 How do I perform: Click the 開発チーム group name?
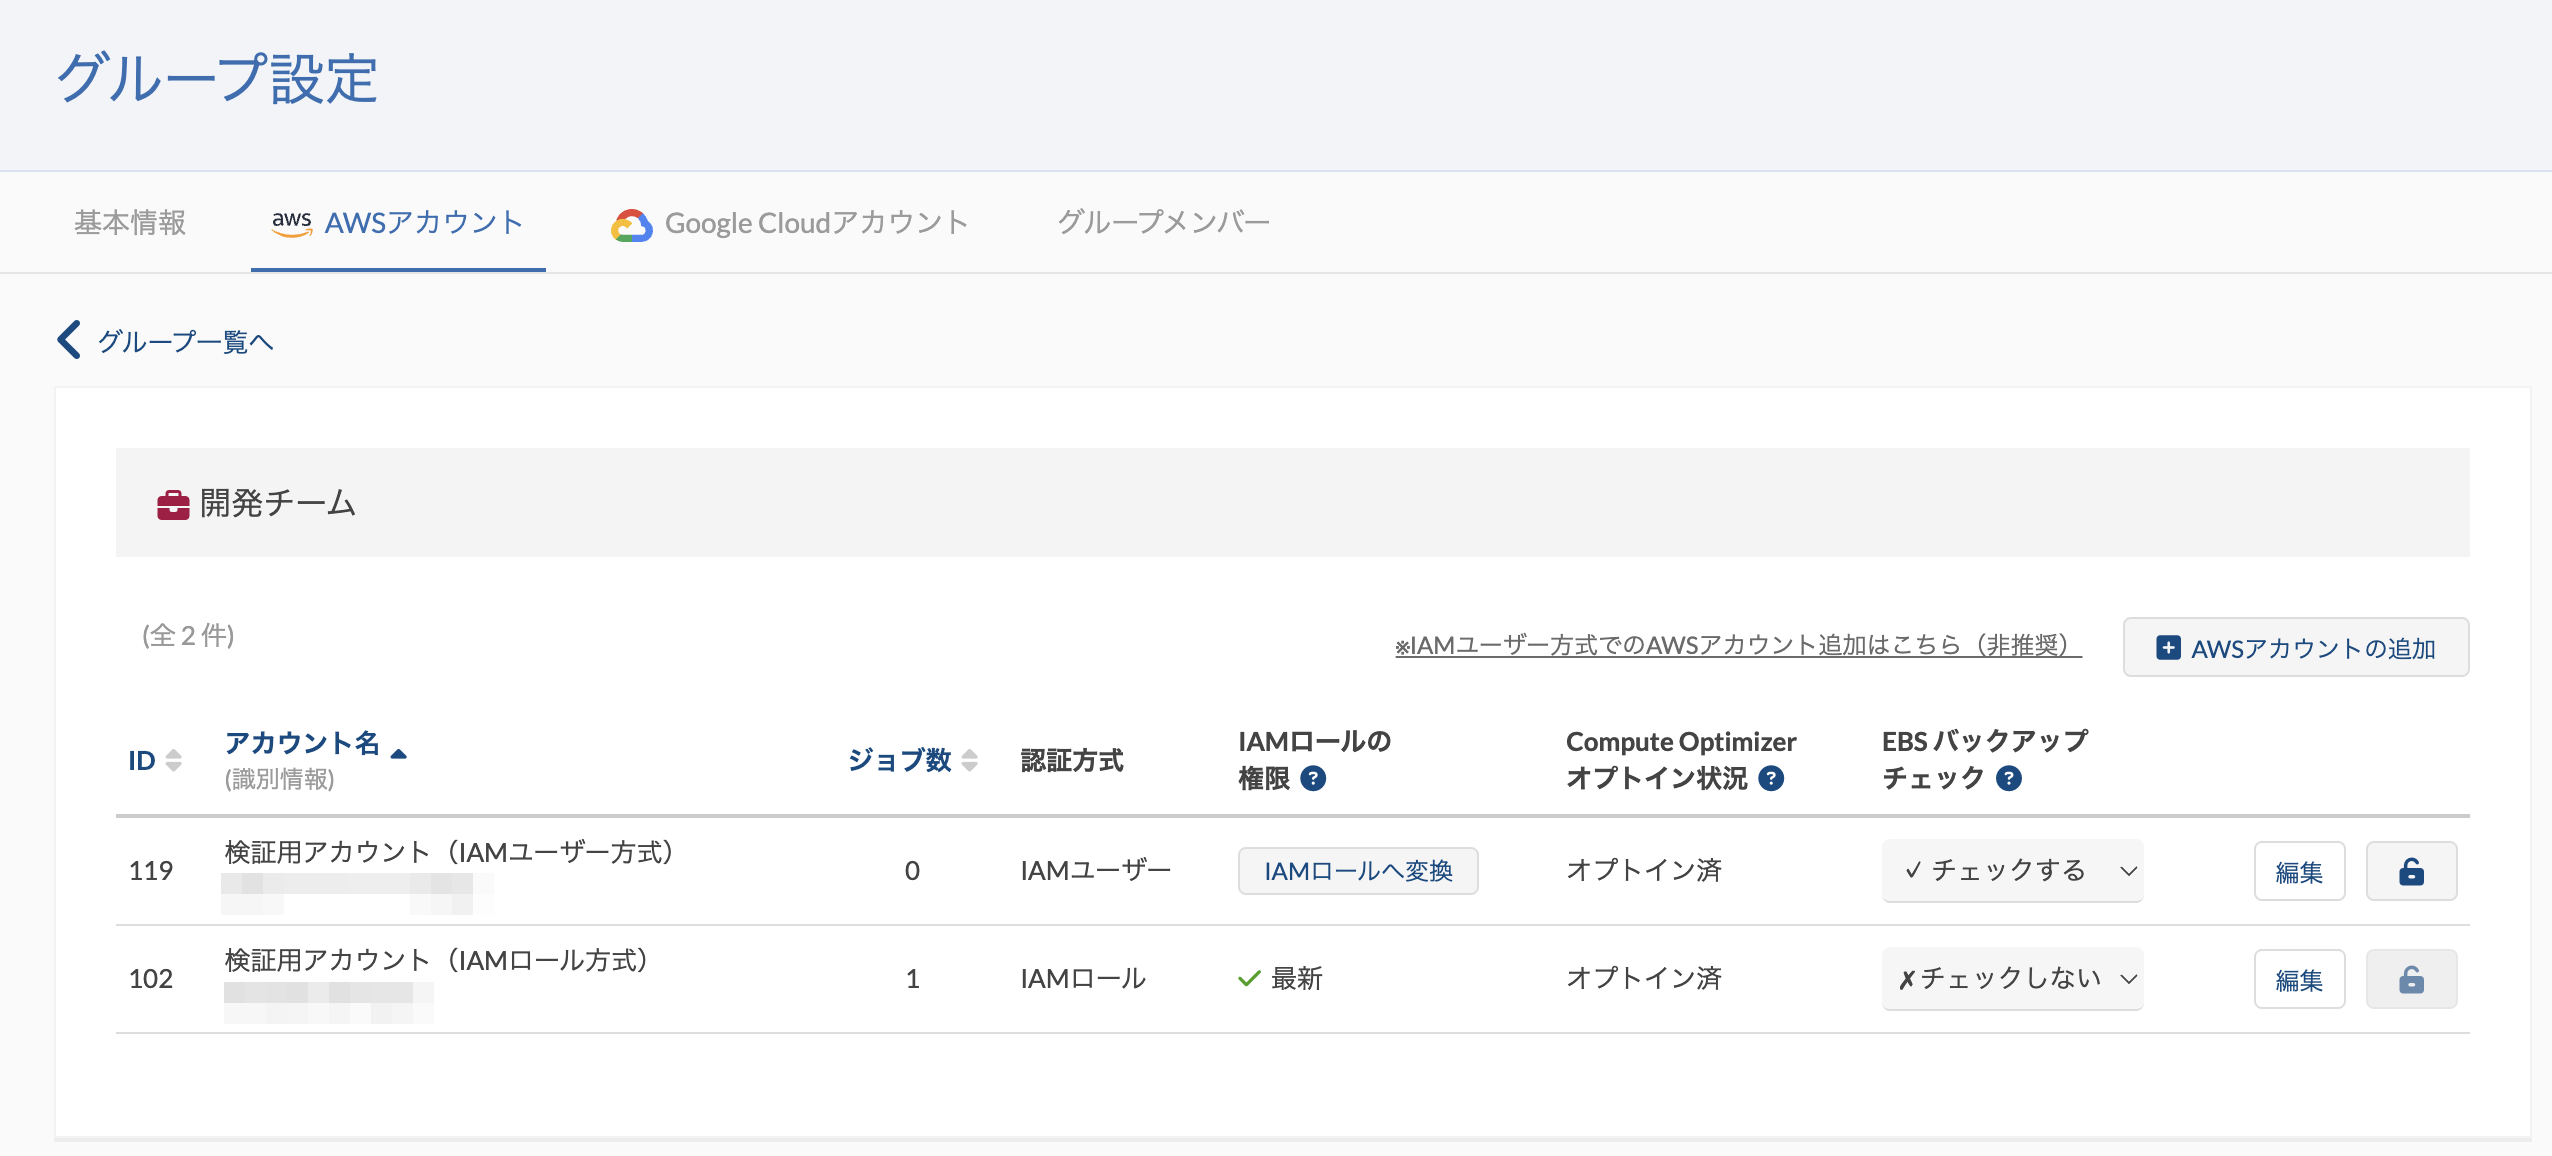278,503
